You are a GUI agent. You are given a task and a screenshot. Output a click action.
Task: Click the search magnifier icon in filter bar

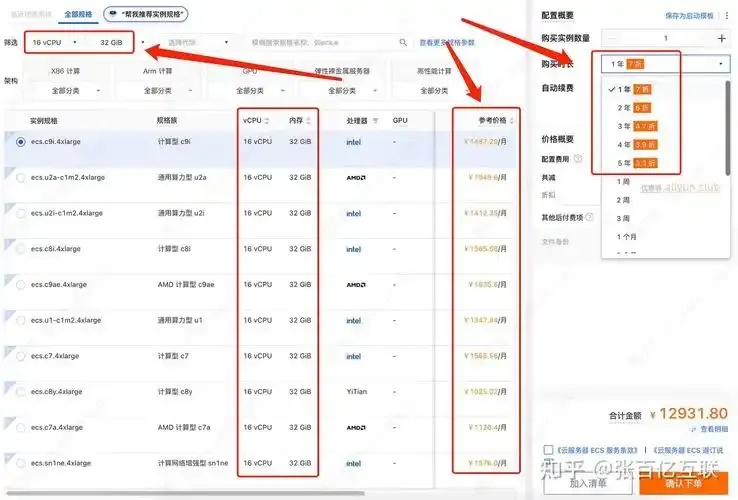(403, 42)
